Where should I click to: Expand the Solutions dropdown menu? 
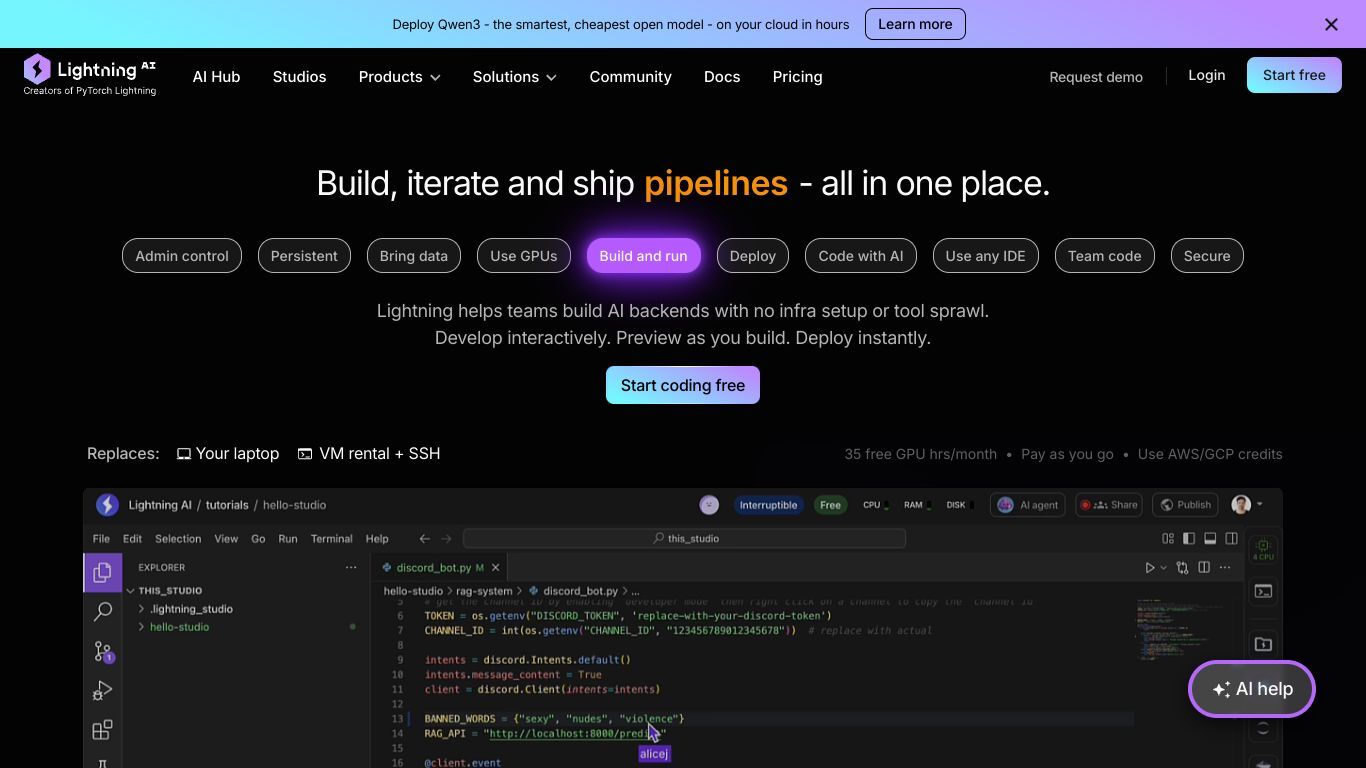[514, 77]
